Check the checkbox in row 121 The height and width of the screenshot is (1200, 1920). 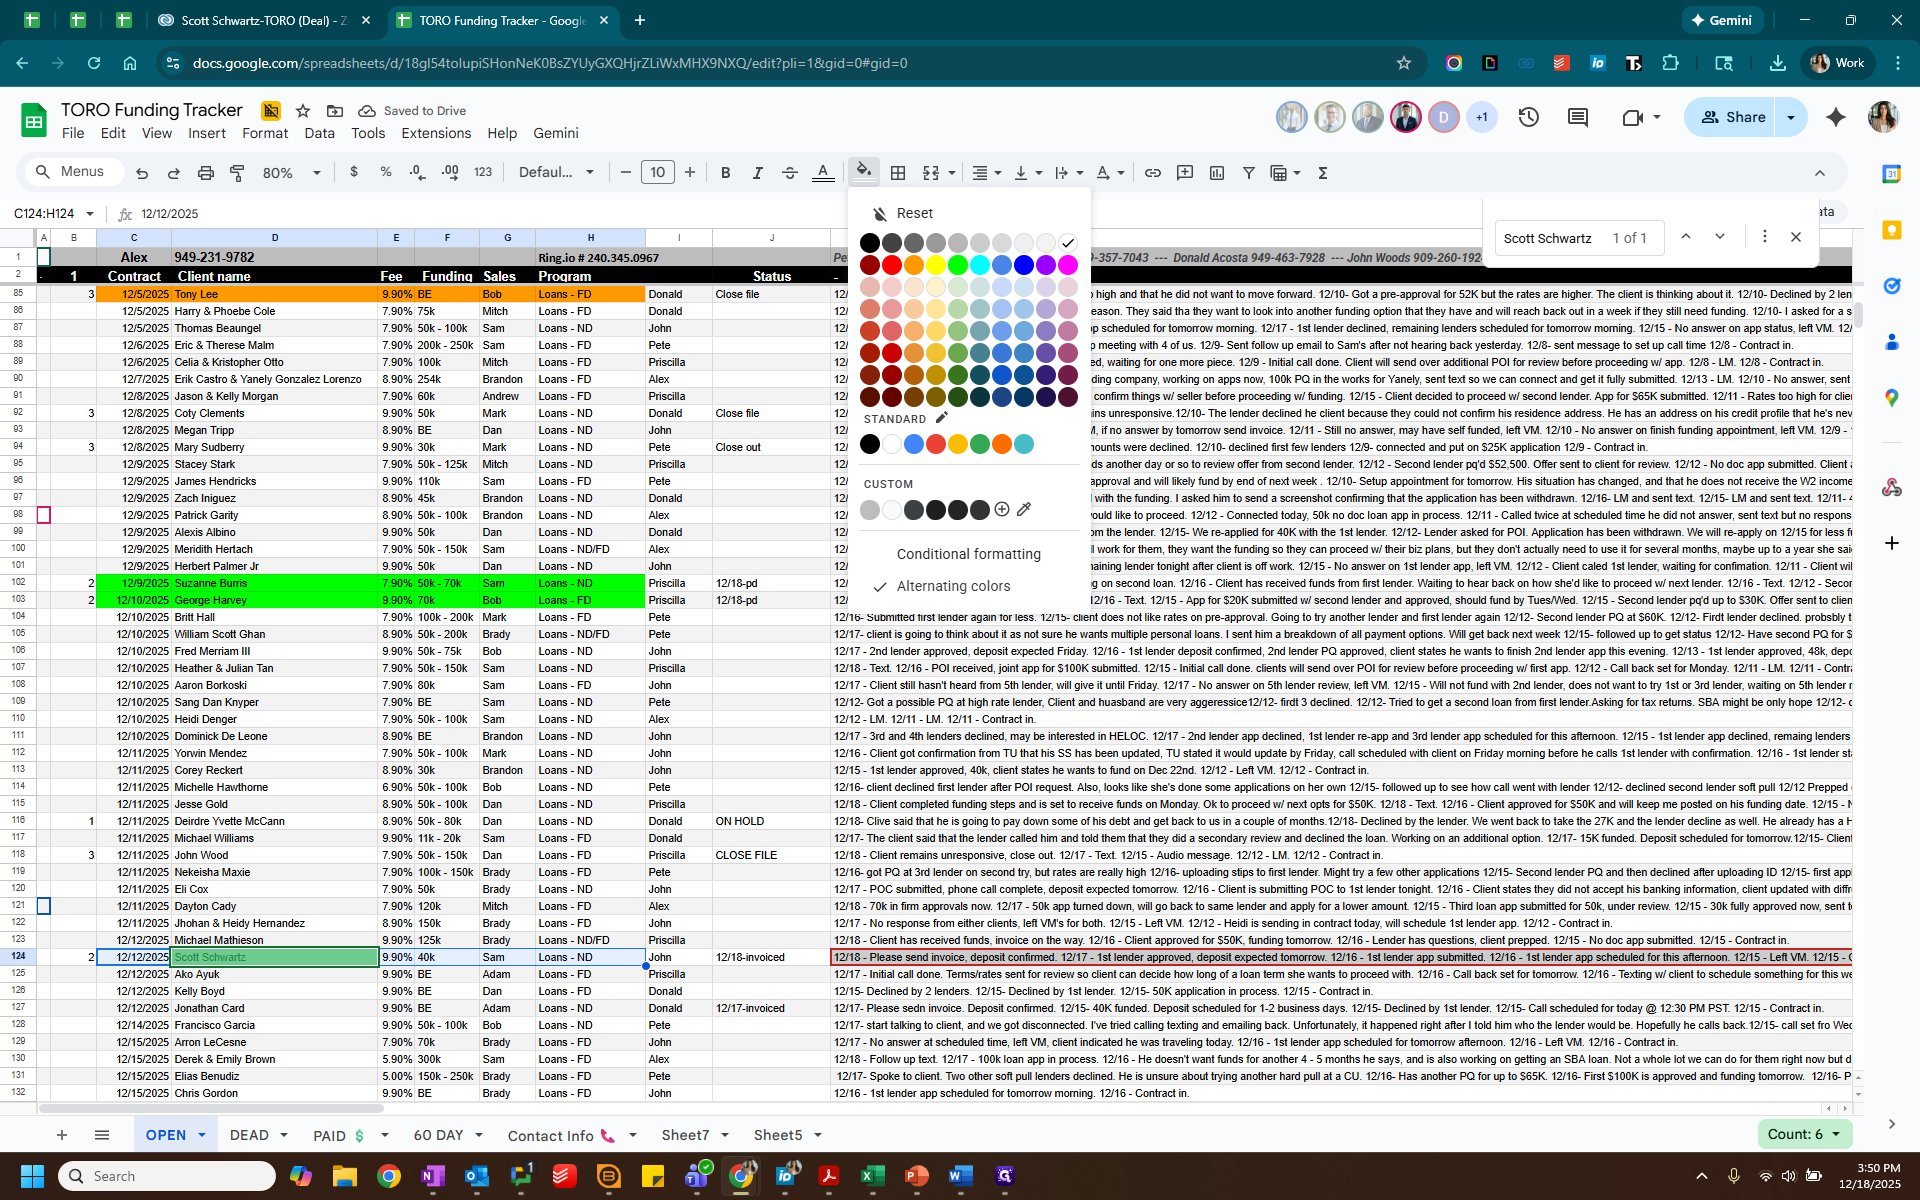click(44, 906)
